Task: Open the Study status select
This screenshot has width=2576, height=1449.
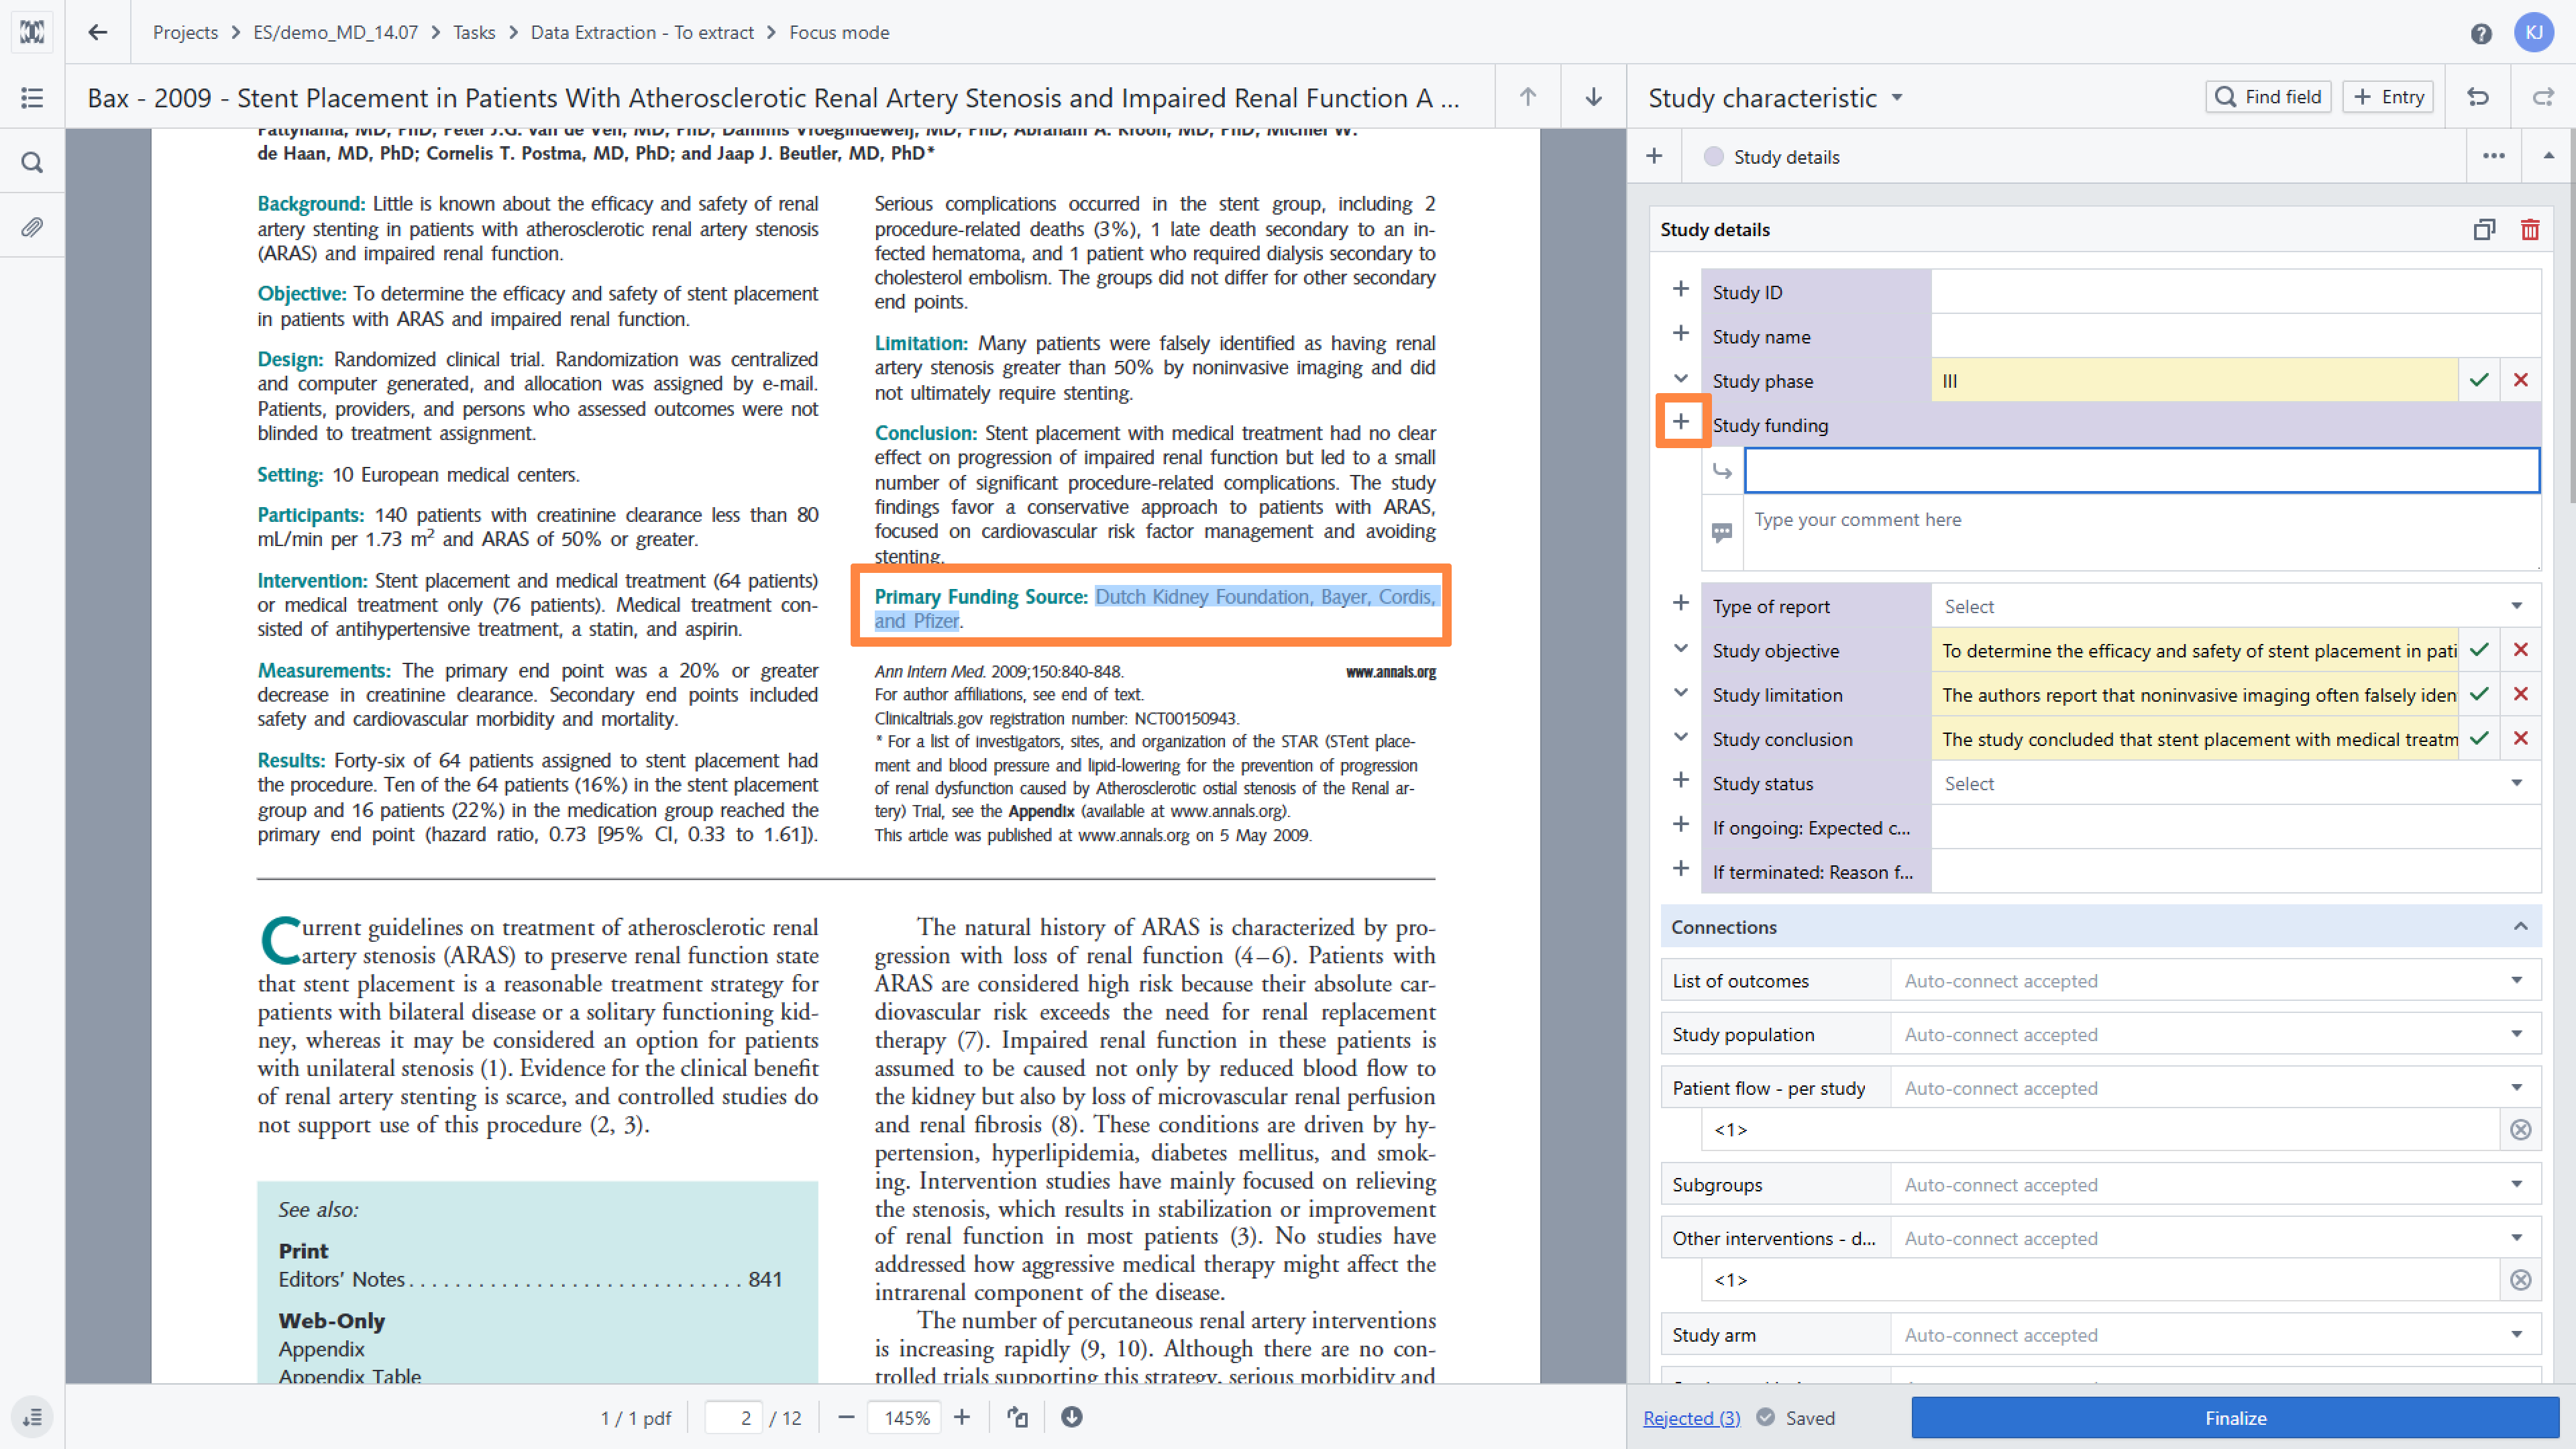Action: [2235, 783]
